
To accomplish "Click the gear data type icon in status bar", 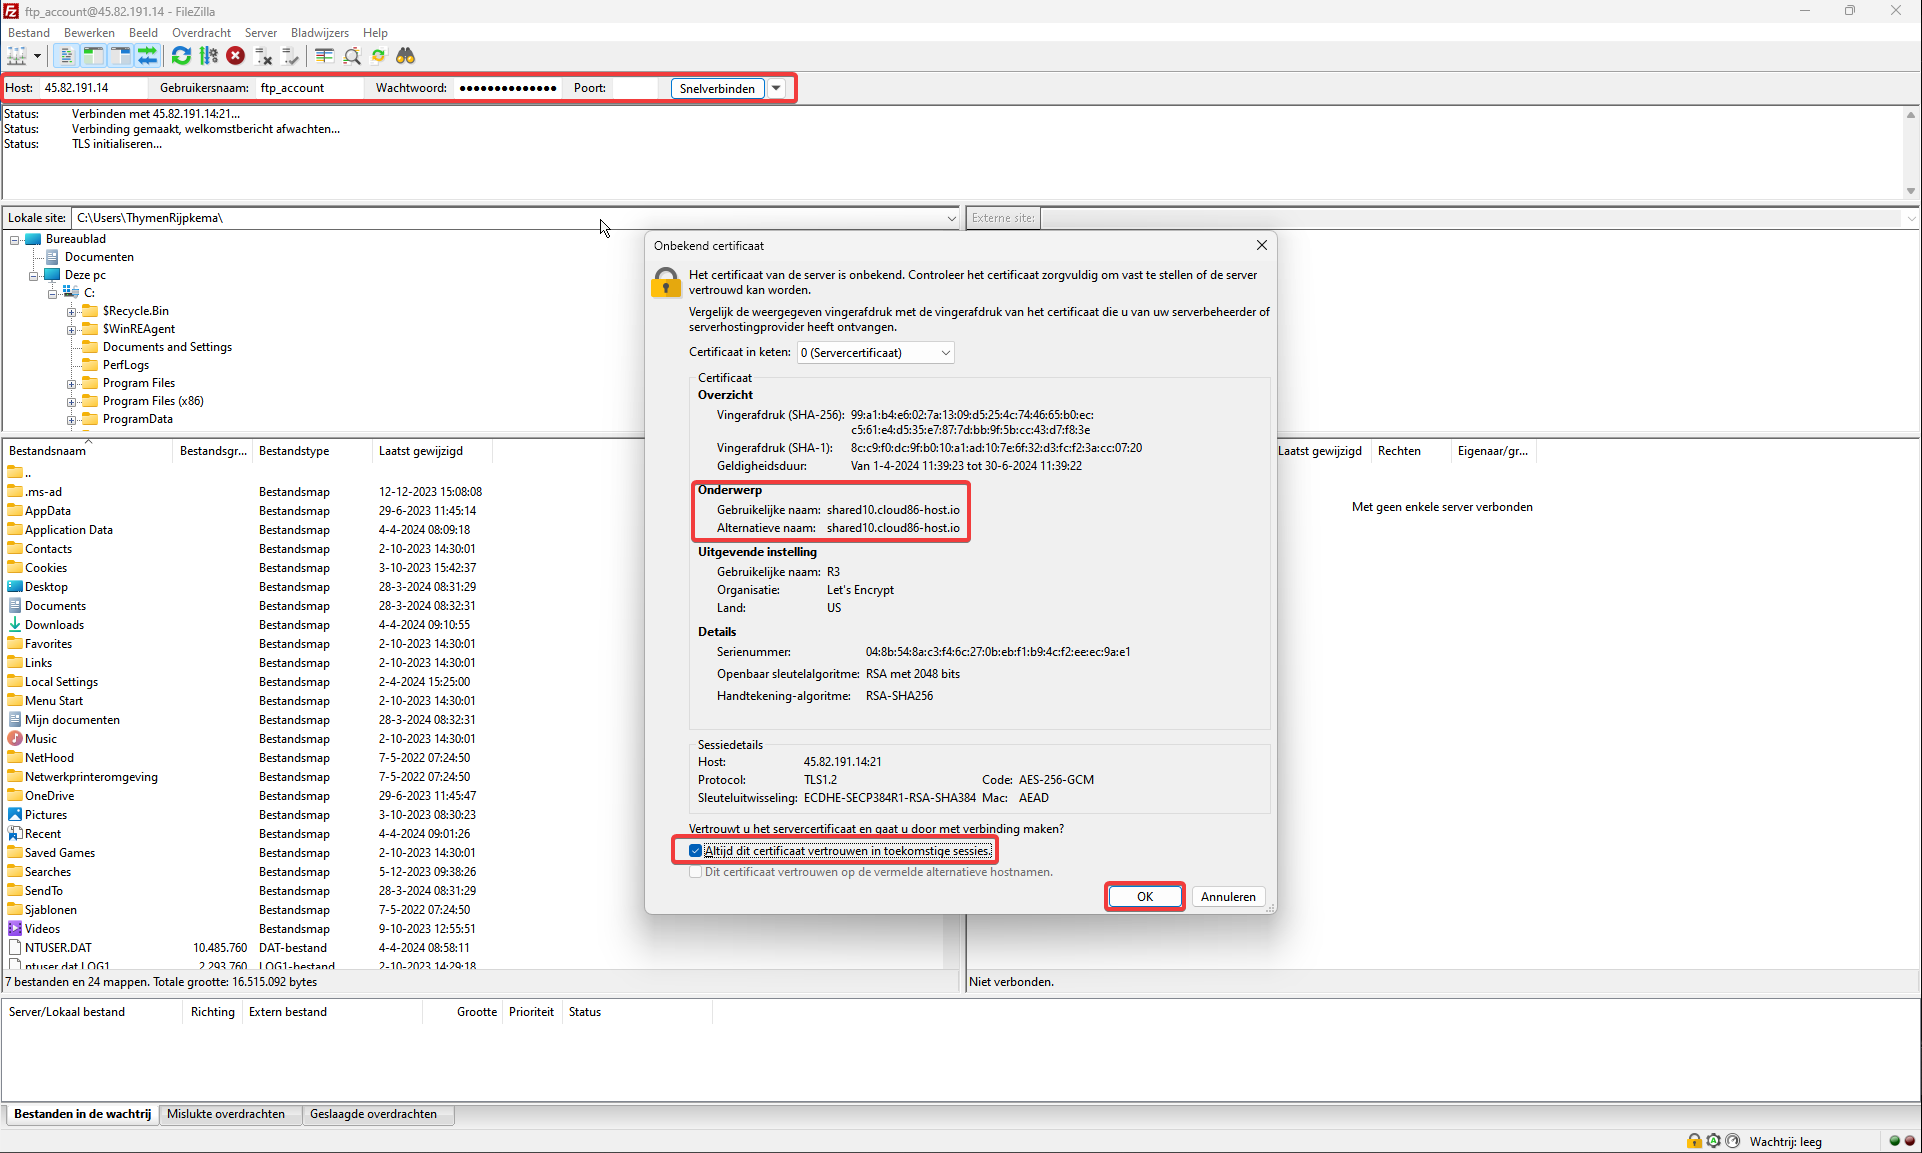I will click(1713, 1141).
